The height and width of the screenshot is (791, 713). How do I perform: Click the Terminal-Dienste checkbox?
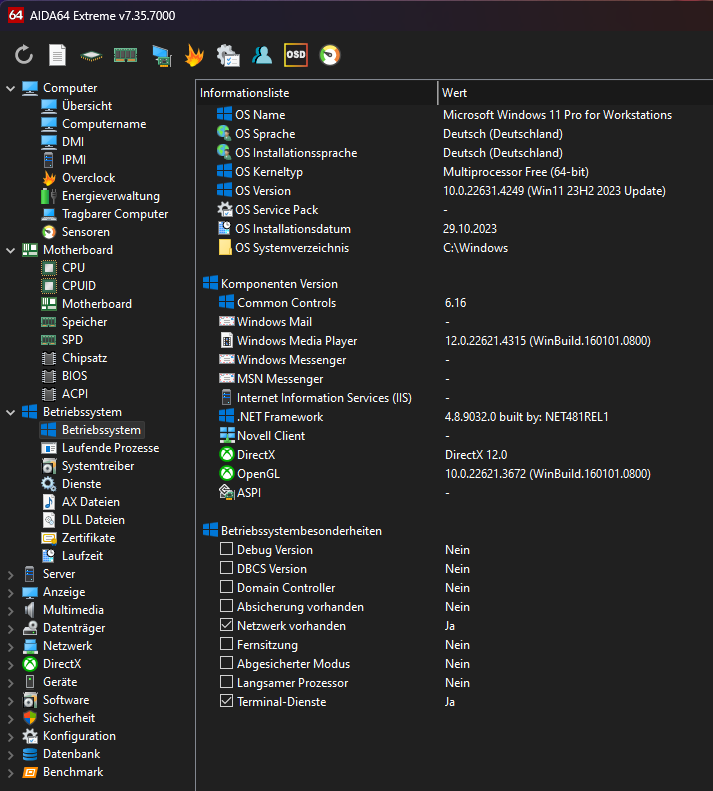tap(227, 701)
